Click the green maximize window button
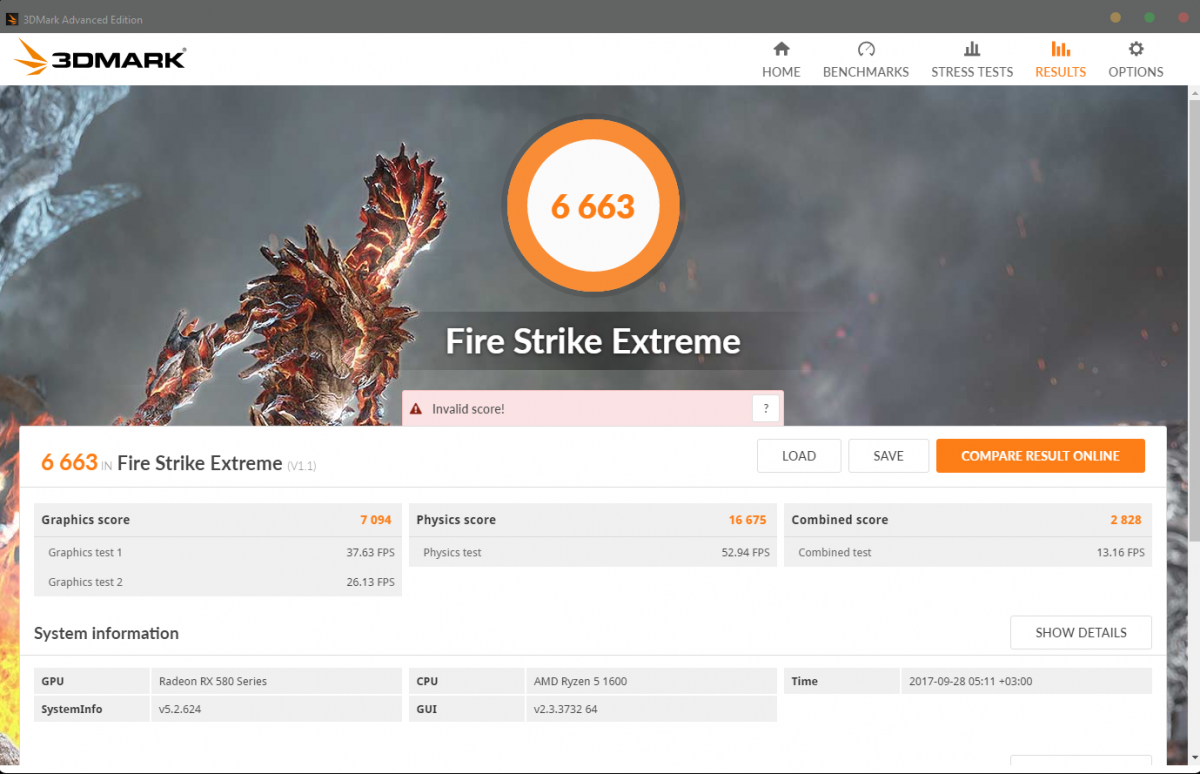This screenshot has height=774, width=1200. pos(1150,18)
